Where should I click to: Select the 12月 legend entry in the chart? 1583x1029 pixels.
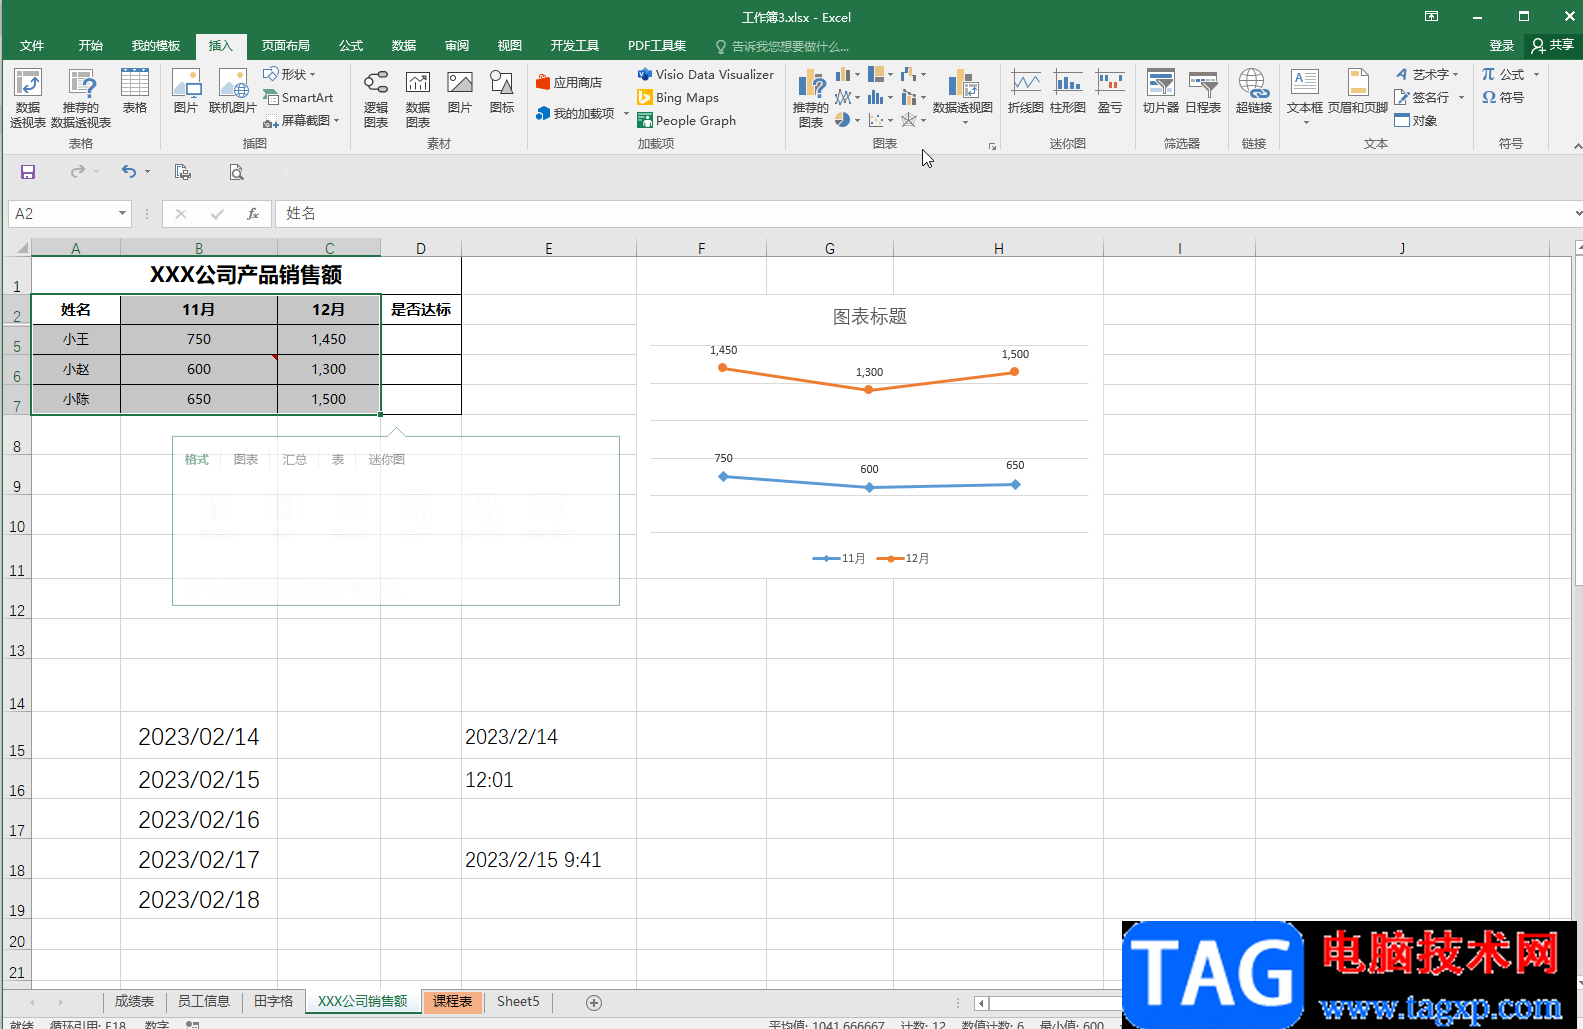click(x=903, y=558)
